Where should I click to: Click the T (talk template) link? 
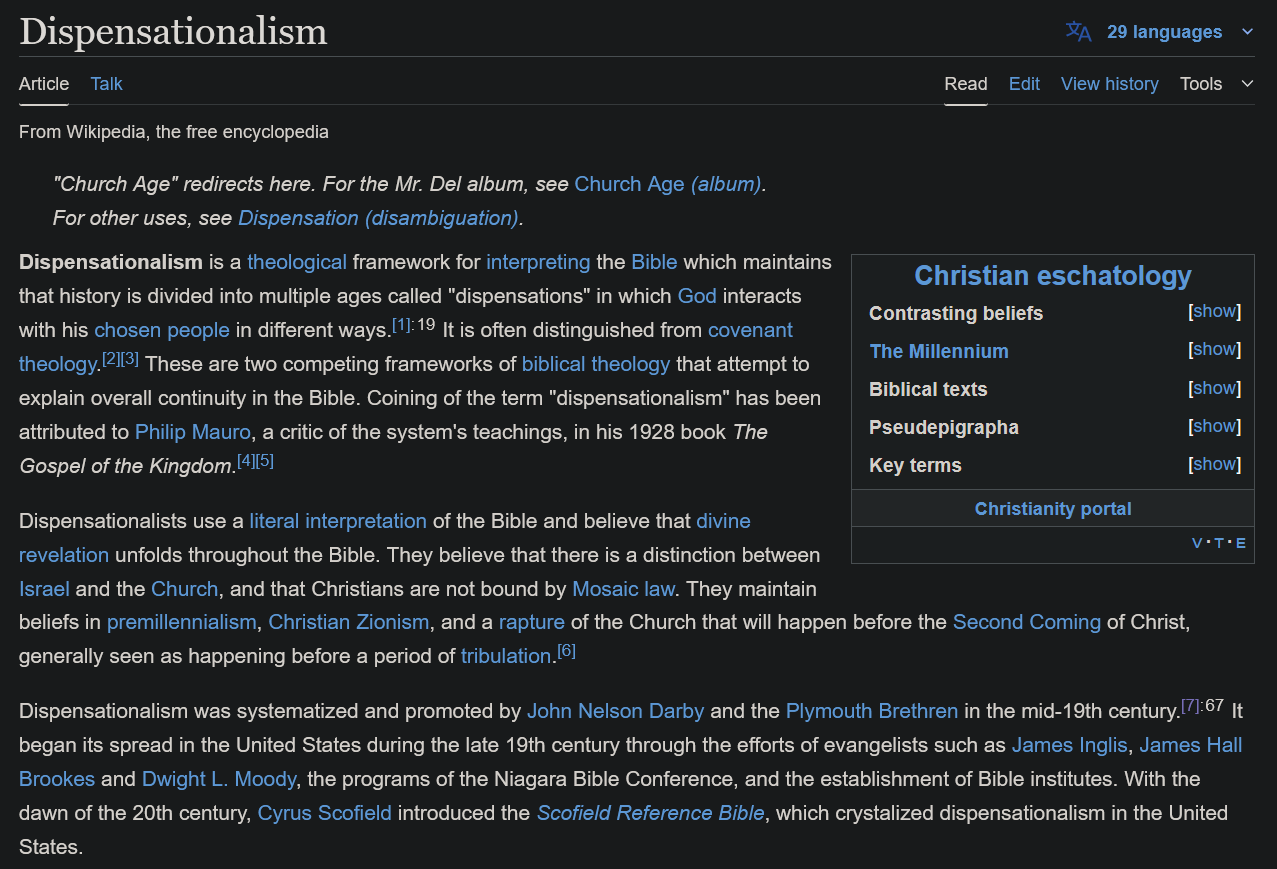click(1219, 543)
